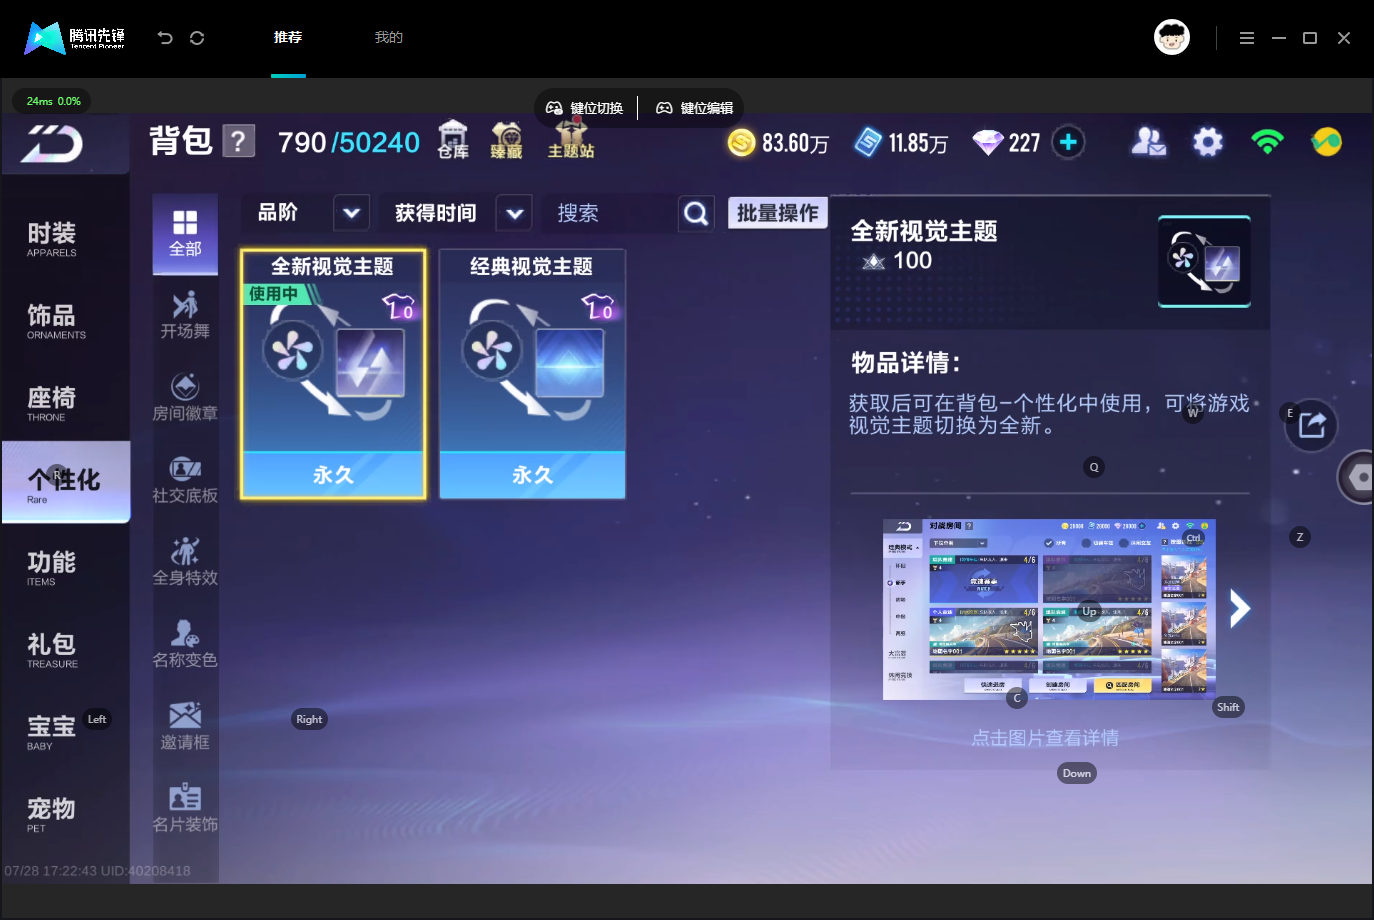Click the Tencent Pioneer refresh icon
The width and height of the screenshot is (1374, 920).
197,38
